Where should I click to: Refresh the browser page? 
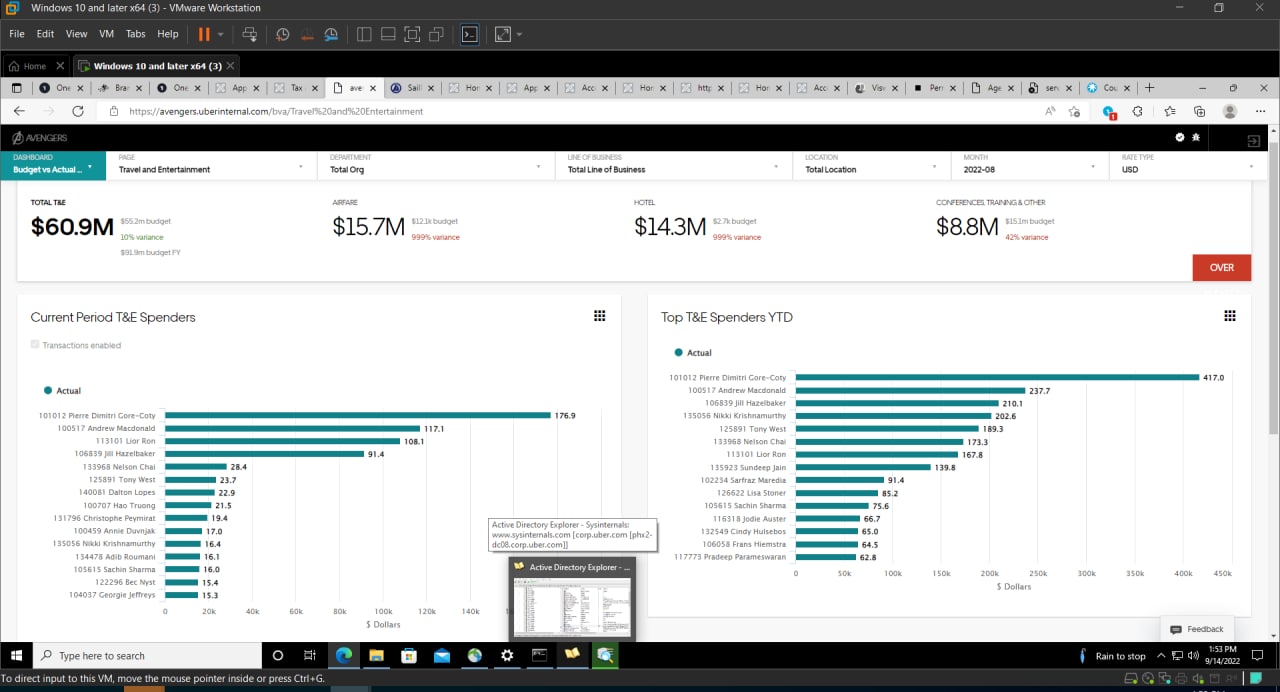78,111
